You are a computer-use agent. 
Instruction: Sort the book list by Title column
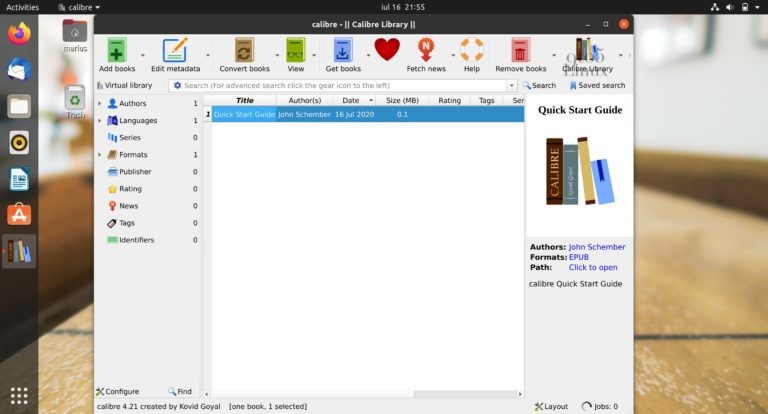point(244,100)
